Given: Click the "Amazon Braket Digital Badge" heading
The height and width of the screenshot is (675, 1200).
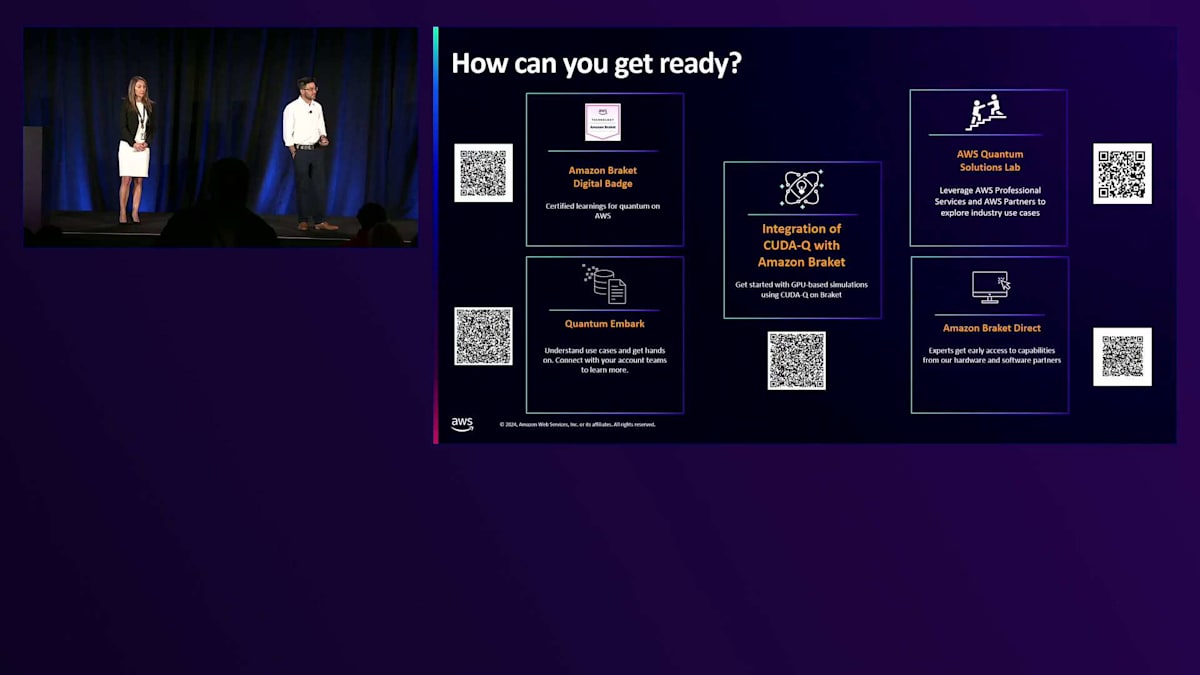Looking at the screenshot, I should point(604,177).
